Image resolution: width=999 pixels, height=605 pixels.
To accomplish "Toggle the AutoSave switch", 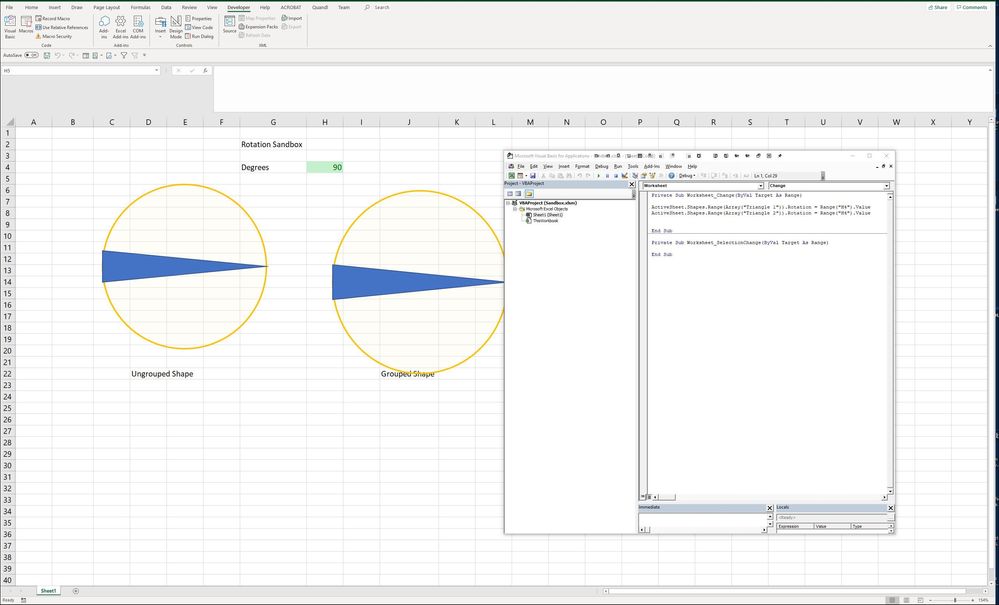I will [x=31, y=55].
